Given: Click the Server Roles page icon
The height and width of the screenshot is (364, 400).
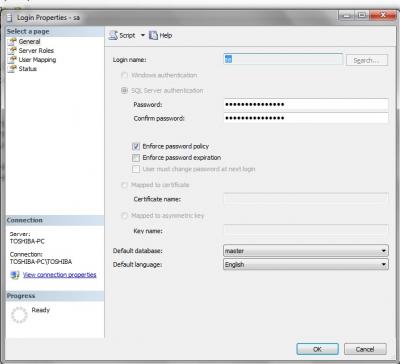Looking at the screenshot, I should click(x=12, y=51).
